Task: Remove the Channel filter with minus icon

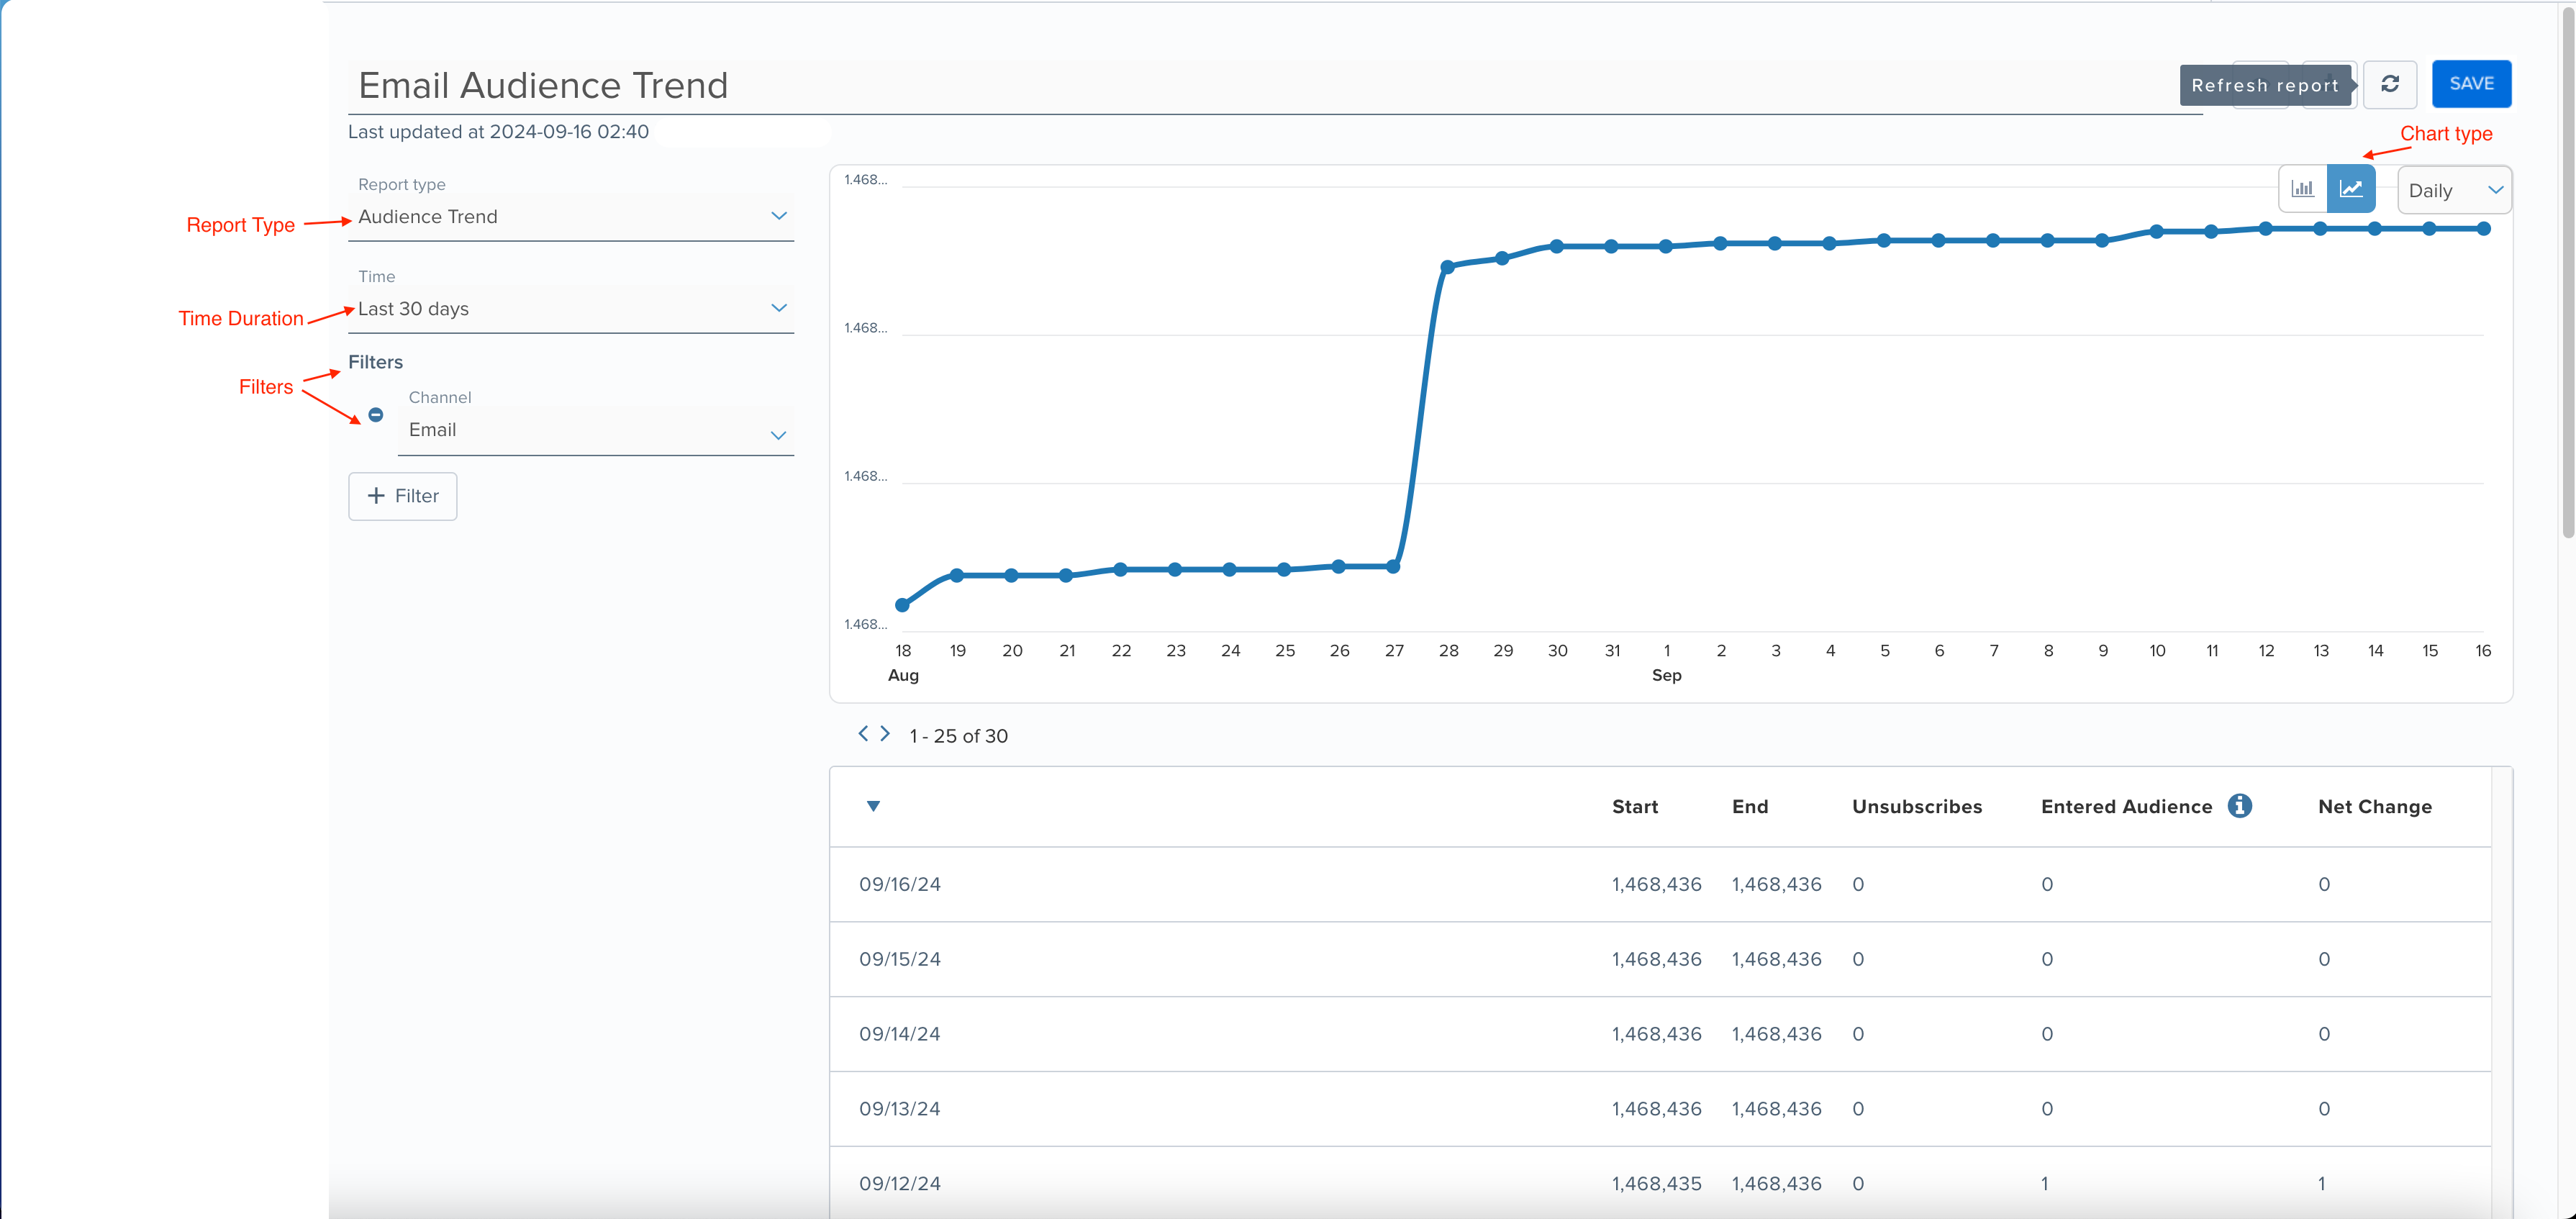Action: [376, 415]
